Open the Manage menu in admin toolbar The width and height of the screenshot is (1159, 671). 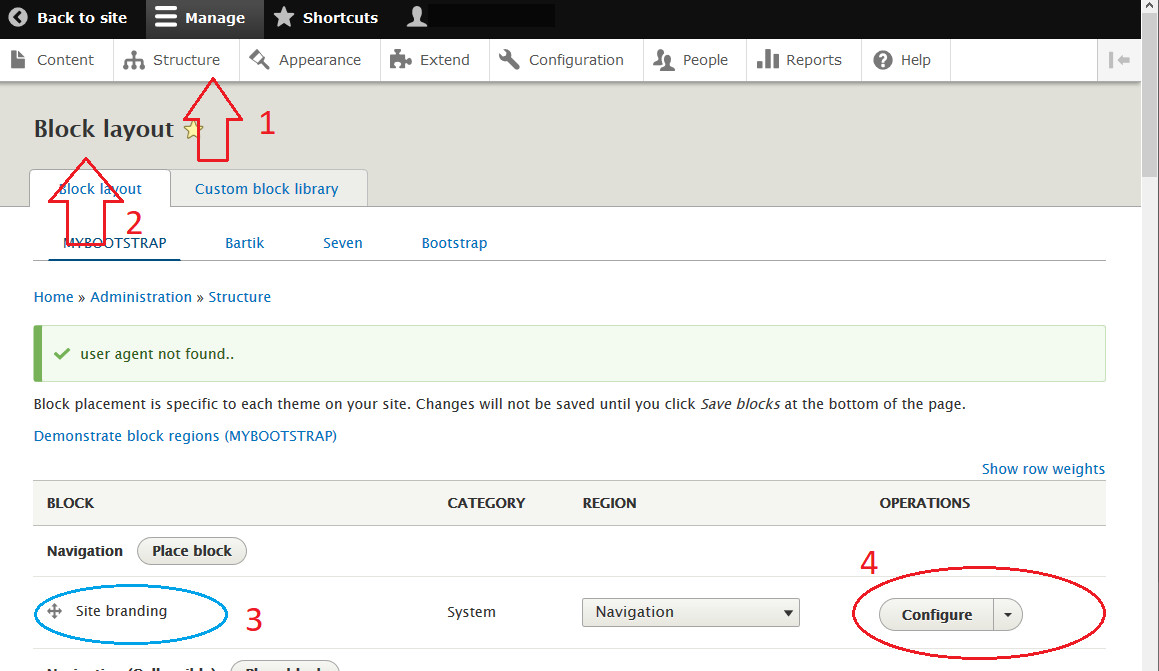point(166,17)
